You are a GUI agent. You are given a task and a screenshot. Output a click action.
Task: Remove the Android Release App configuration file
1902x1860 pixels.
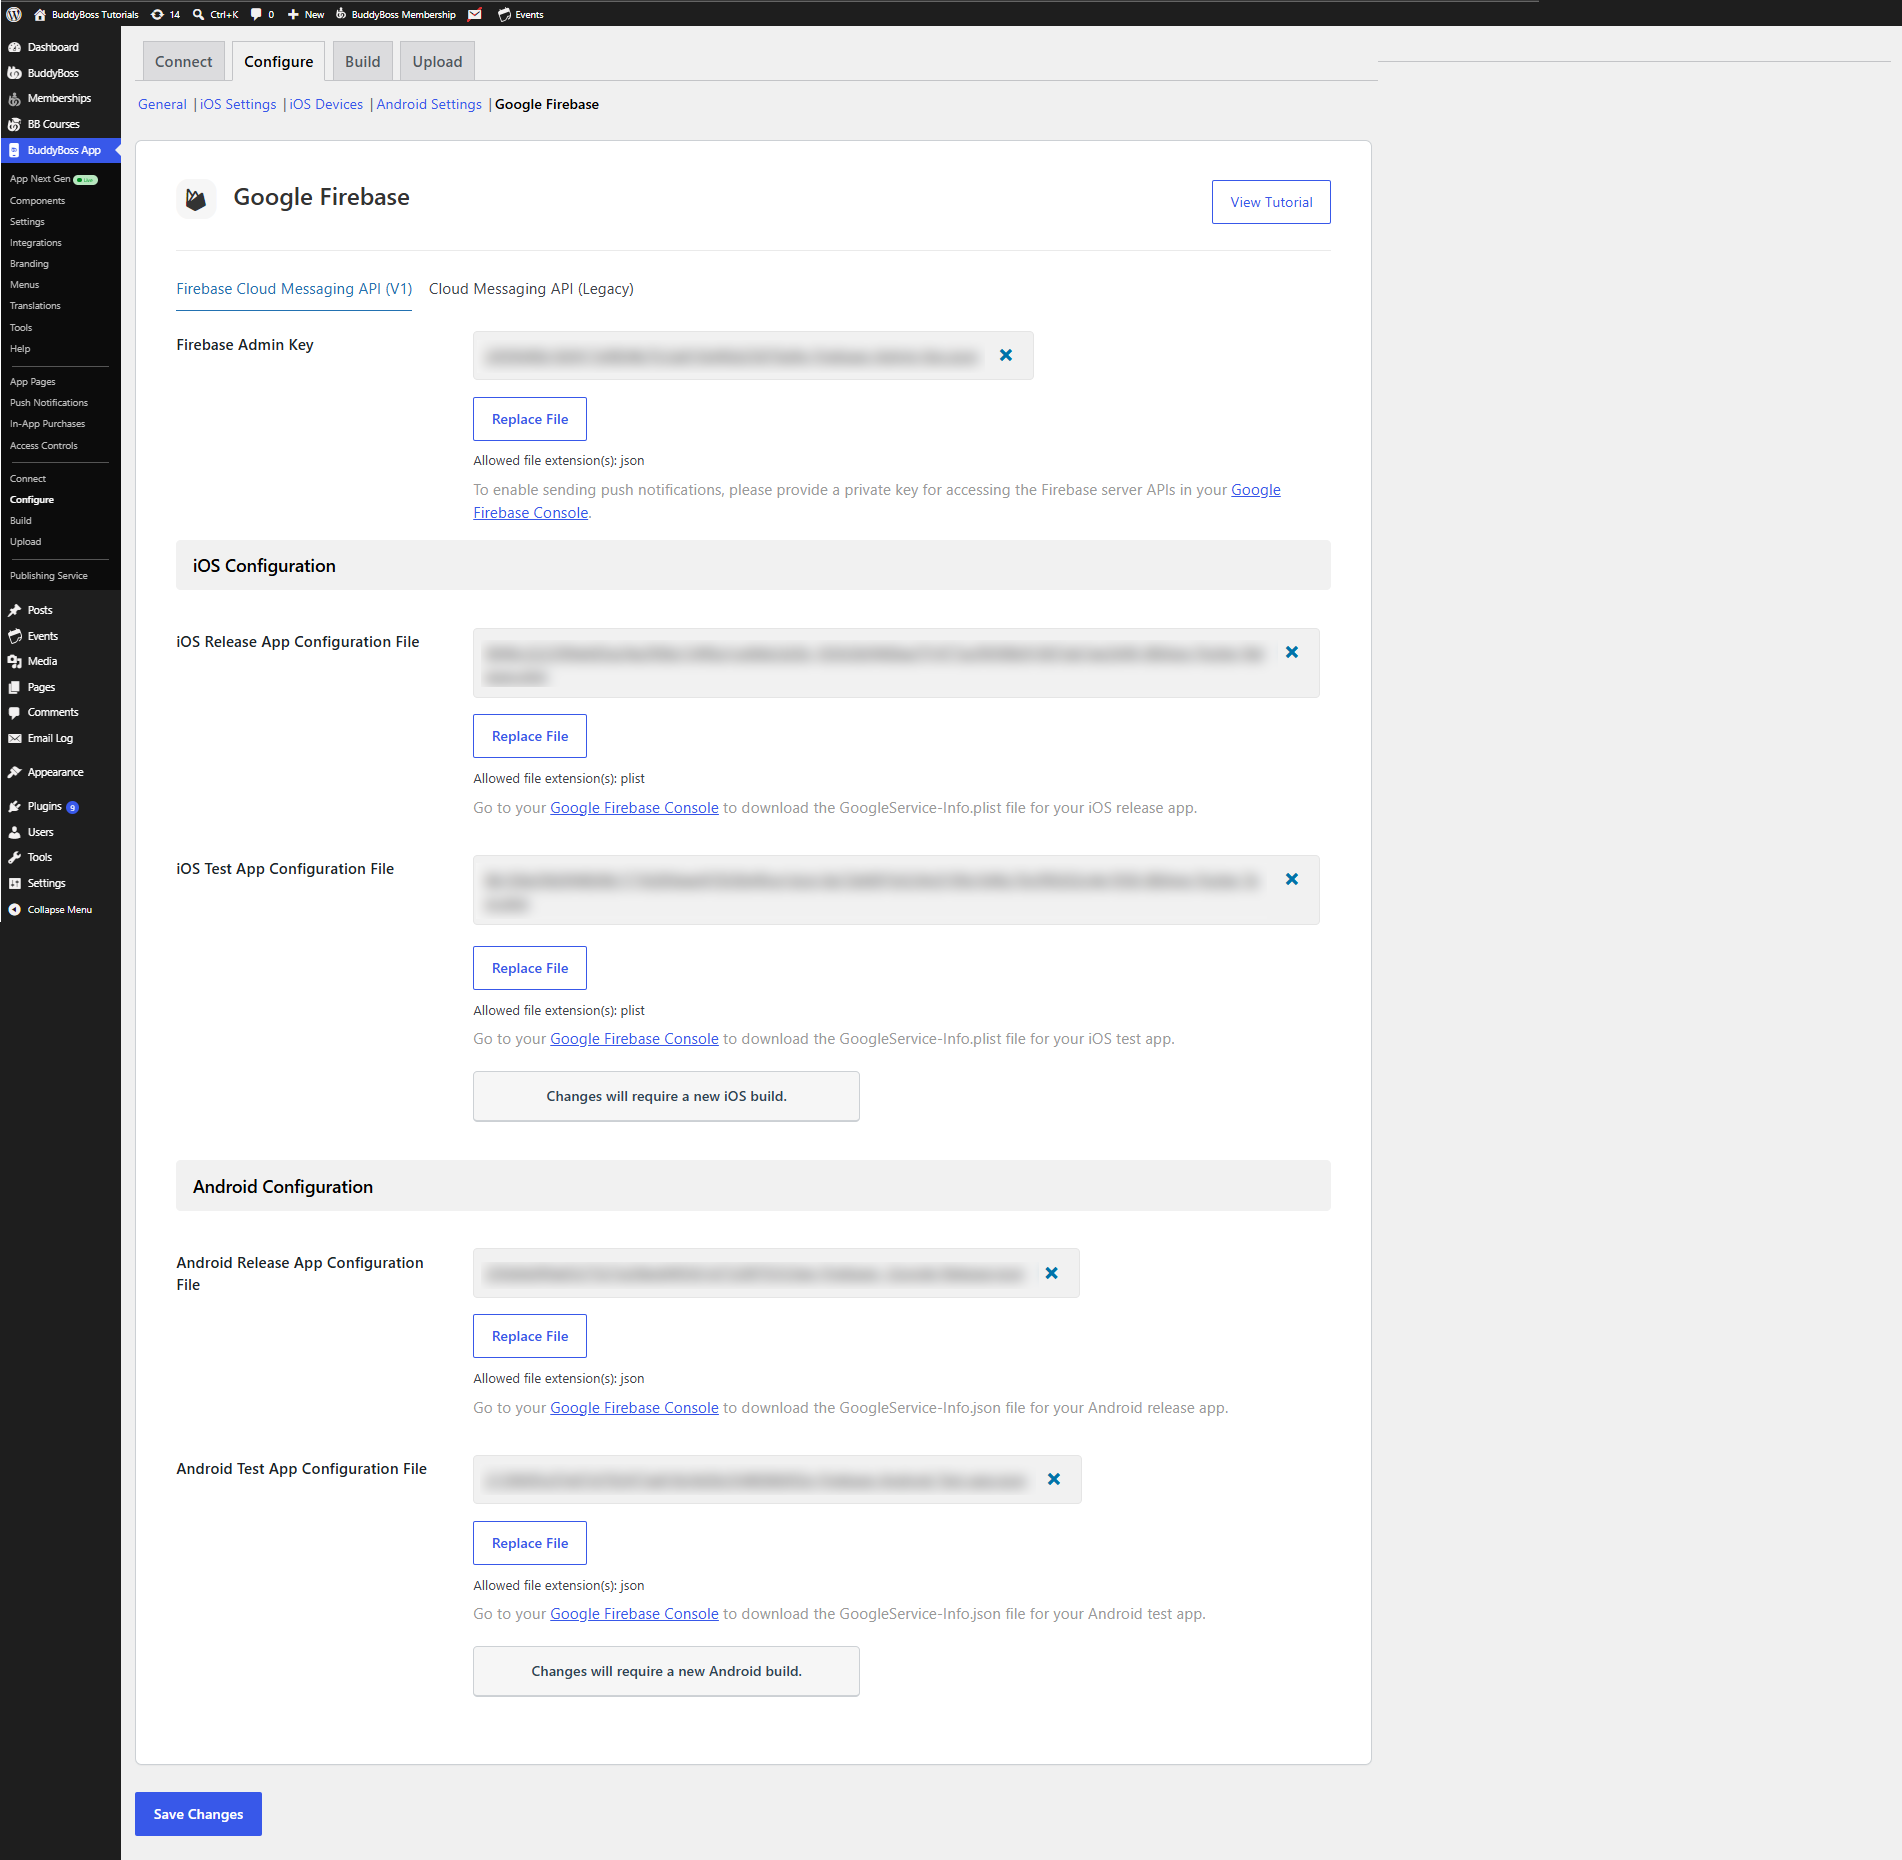(1051, 1273)
